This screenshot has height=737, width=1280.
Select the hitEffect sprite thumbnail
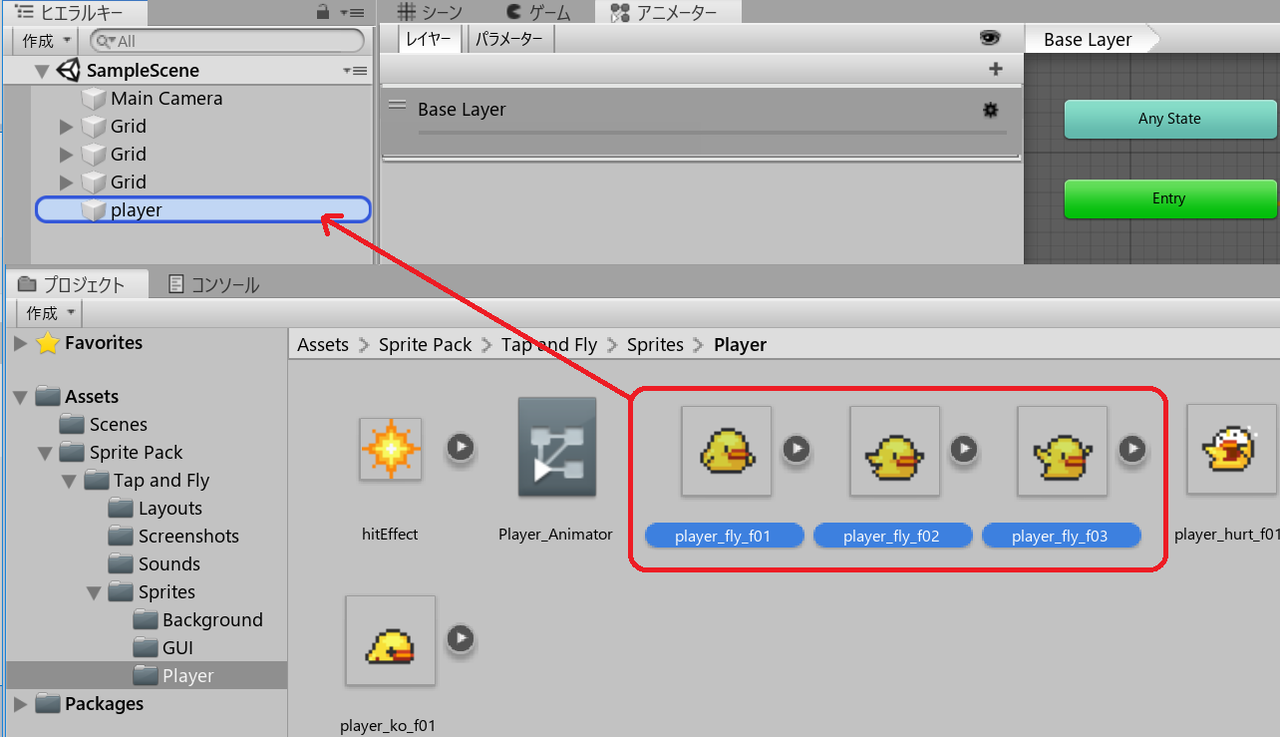click(x=391, y=449)
